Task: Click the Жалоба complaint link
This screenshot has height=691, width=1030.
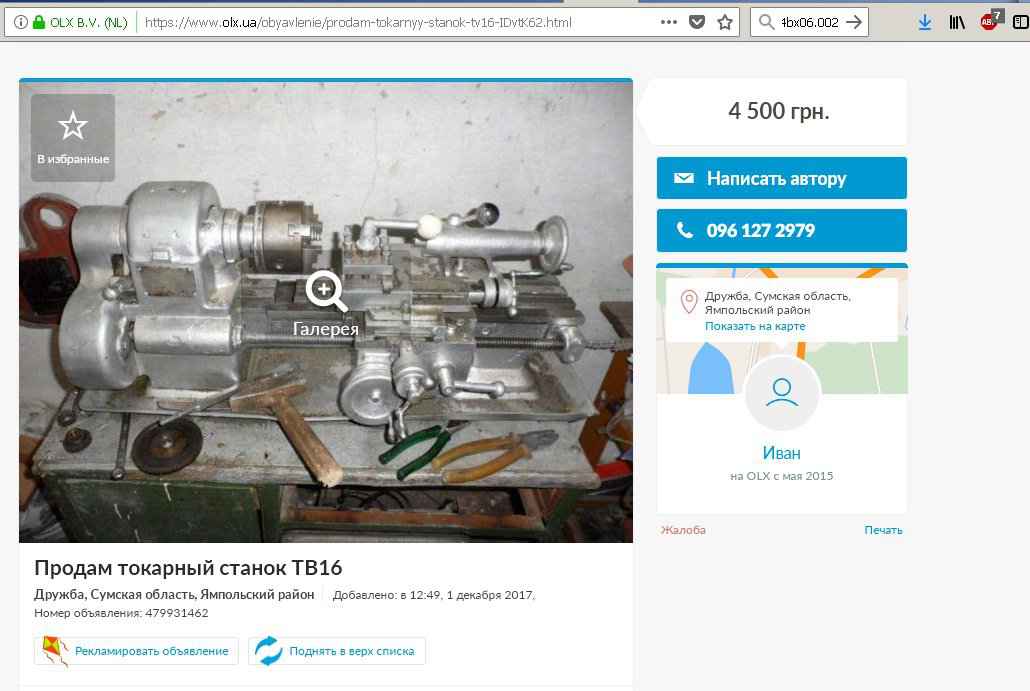Action: (x=683, y=530)
